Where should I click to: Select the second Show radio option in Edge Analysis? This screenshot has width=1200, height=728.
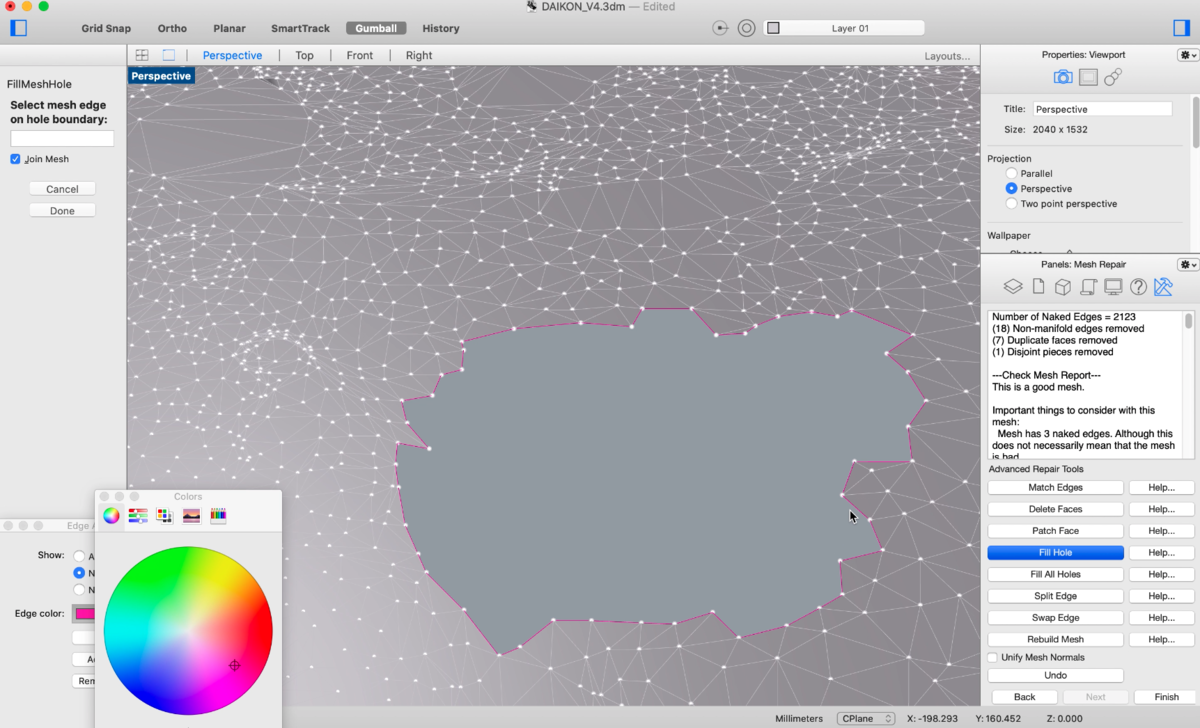(x=79, y=573)
